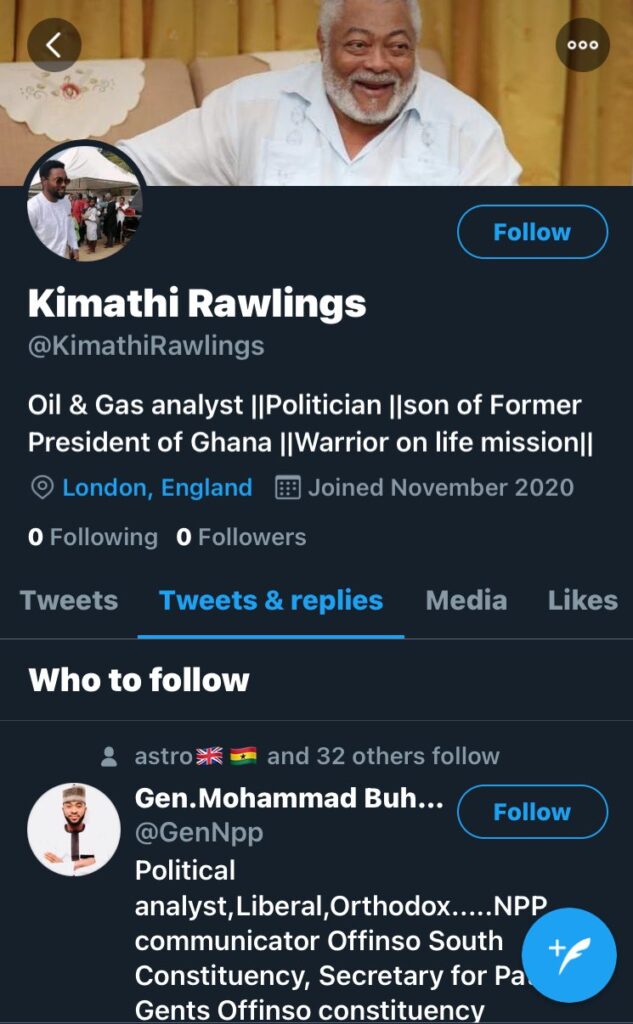Follow Kimathi Rawlings
This screenshot has width=633, height=1024.
[x=532, y=232]
